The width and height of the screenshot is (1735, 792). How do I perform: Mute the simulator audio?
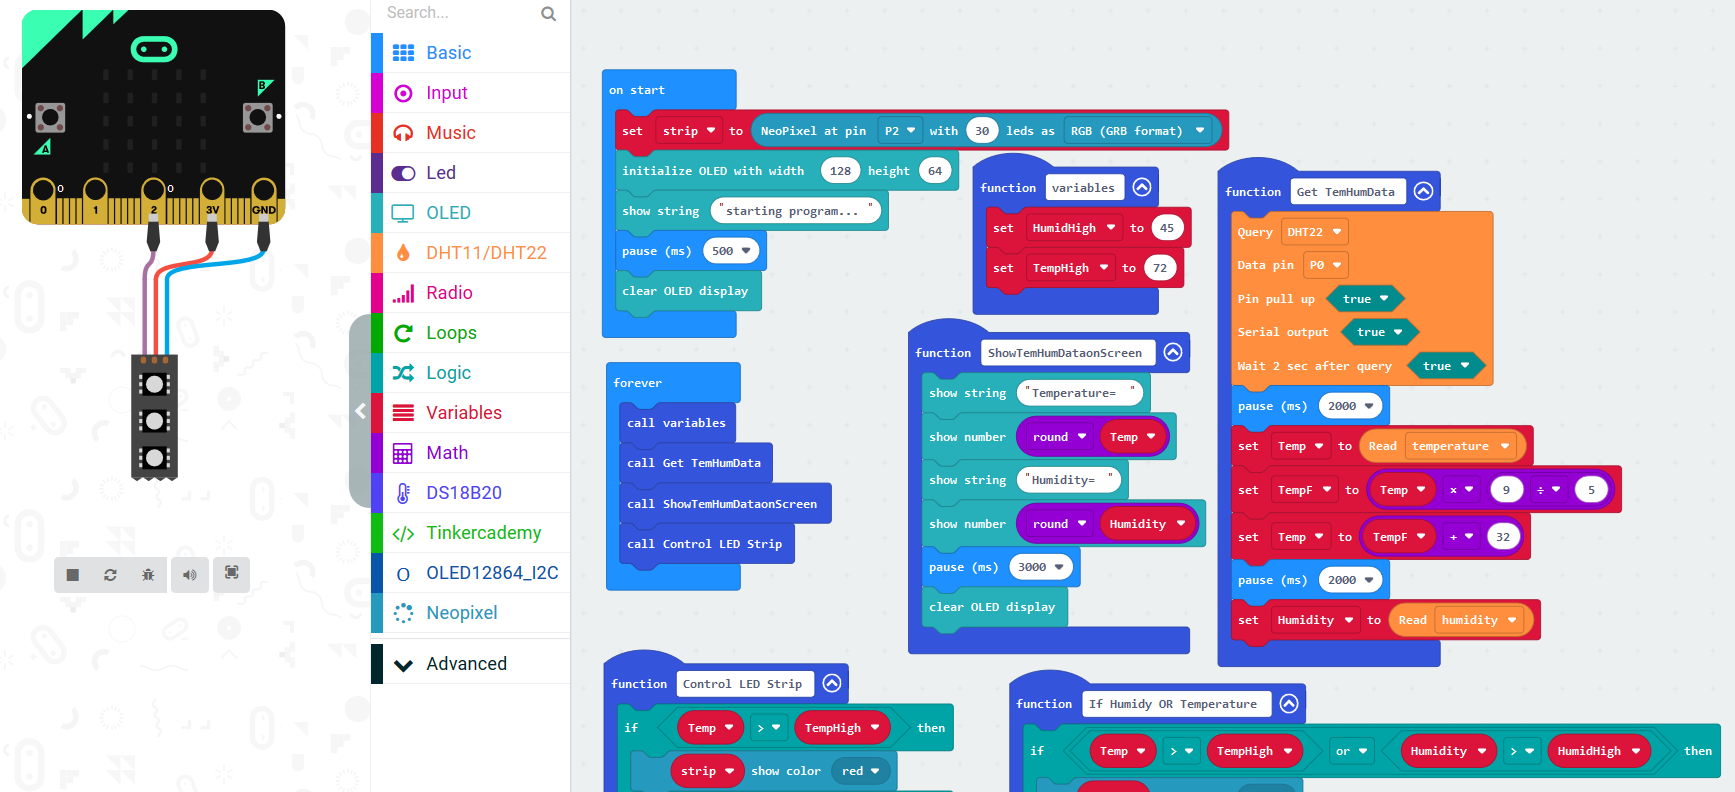(x=190, y=575)
